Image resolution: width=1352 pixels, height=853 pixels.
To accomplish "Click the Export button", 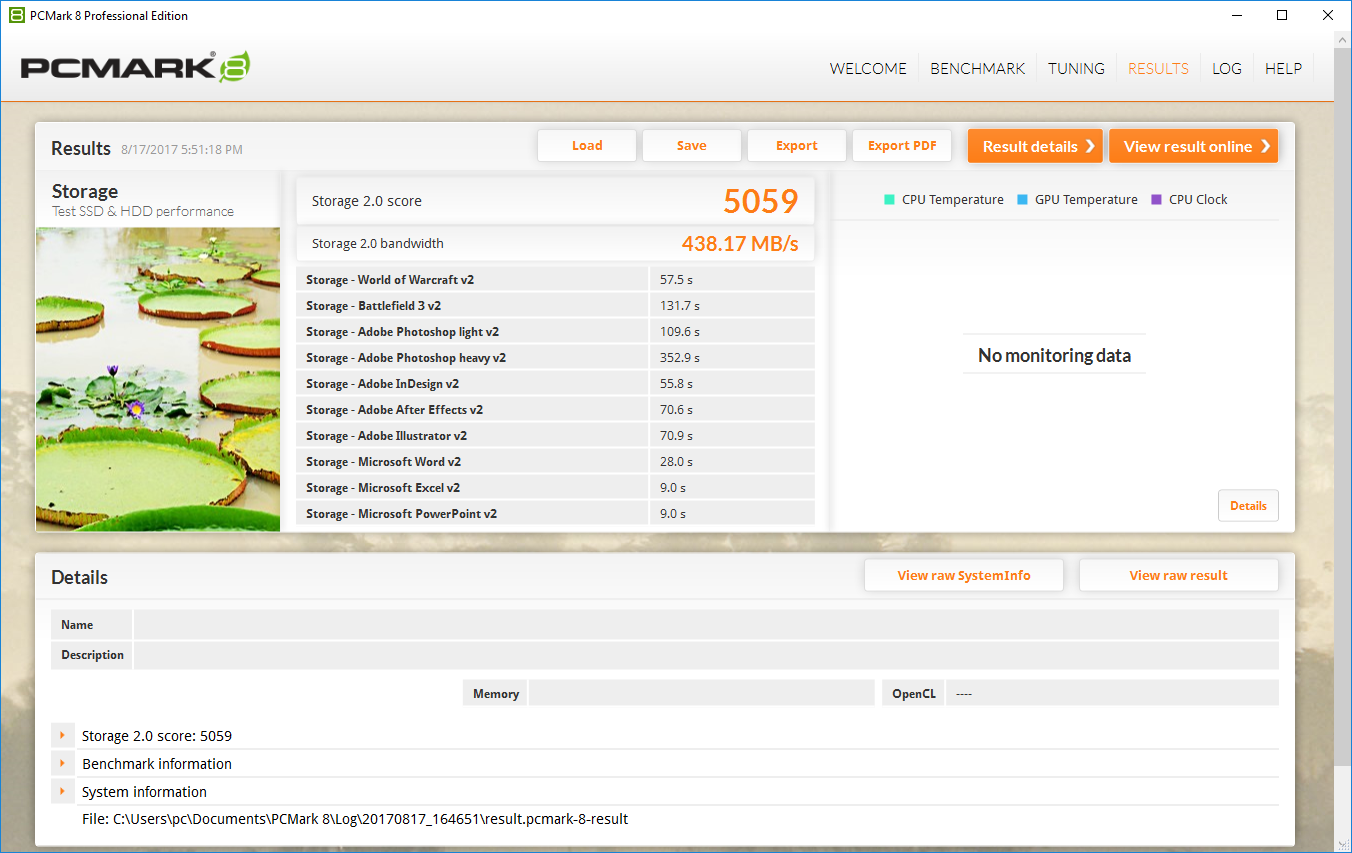I will (796, 145).
